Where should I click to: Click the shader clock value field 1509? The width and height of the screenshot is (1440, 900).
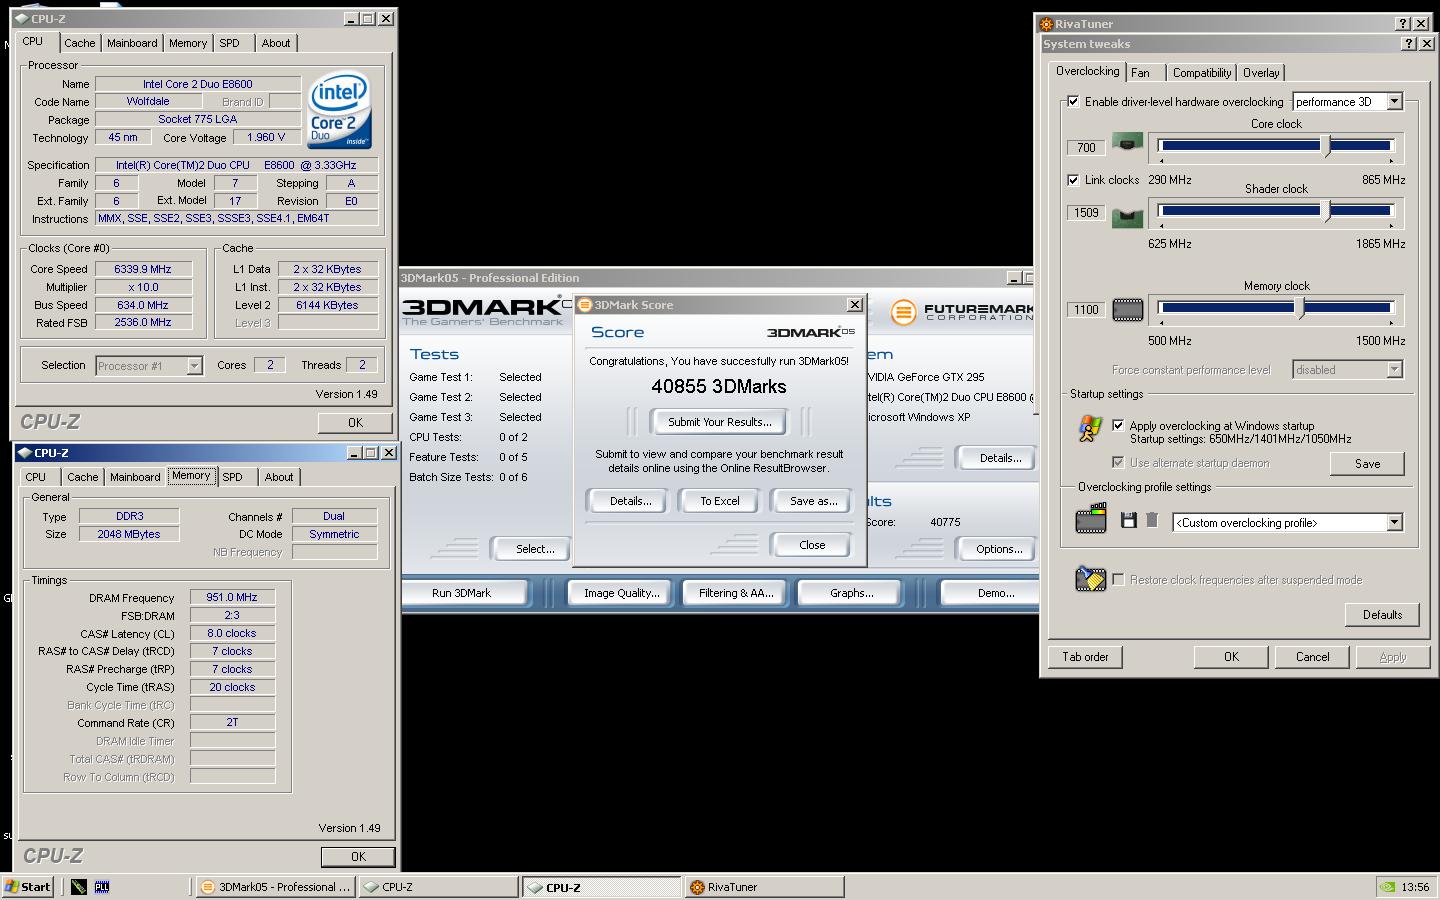click(1086, 212)
